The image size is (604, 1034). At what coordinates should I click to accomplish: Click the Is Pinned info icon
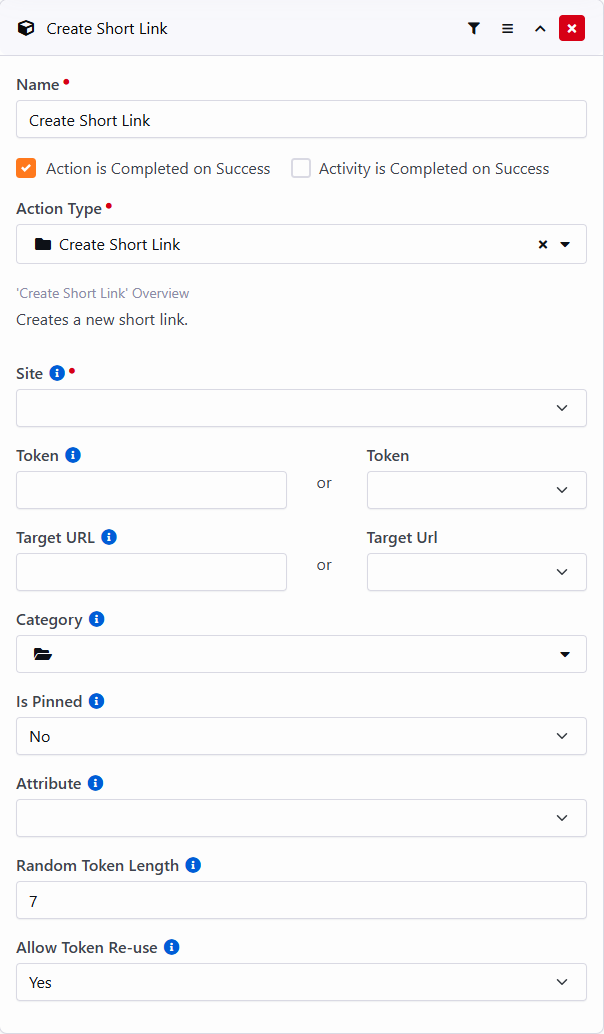coord(97,701)
